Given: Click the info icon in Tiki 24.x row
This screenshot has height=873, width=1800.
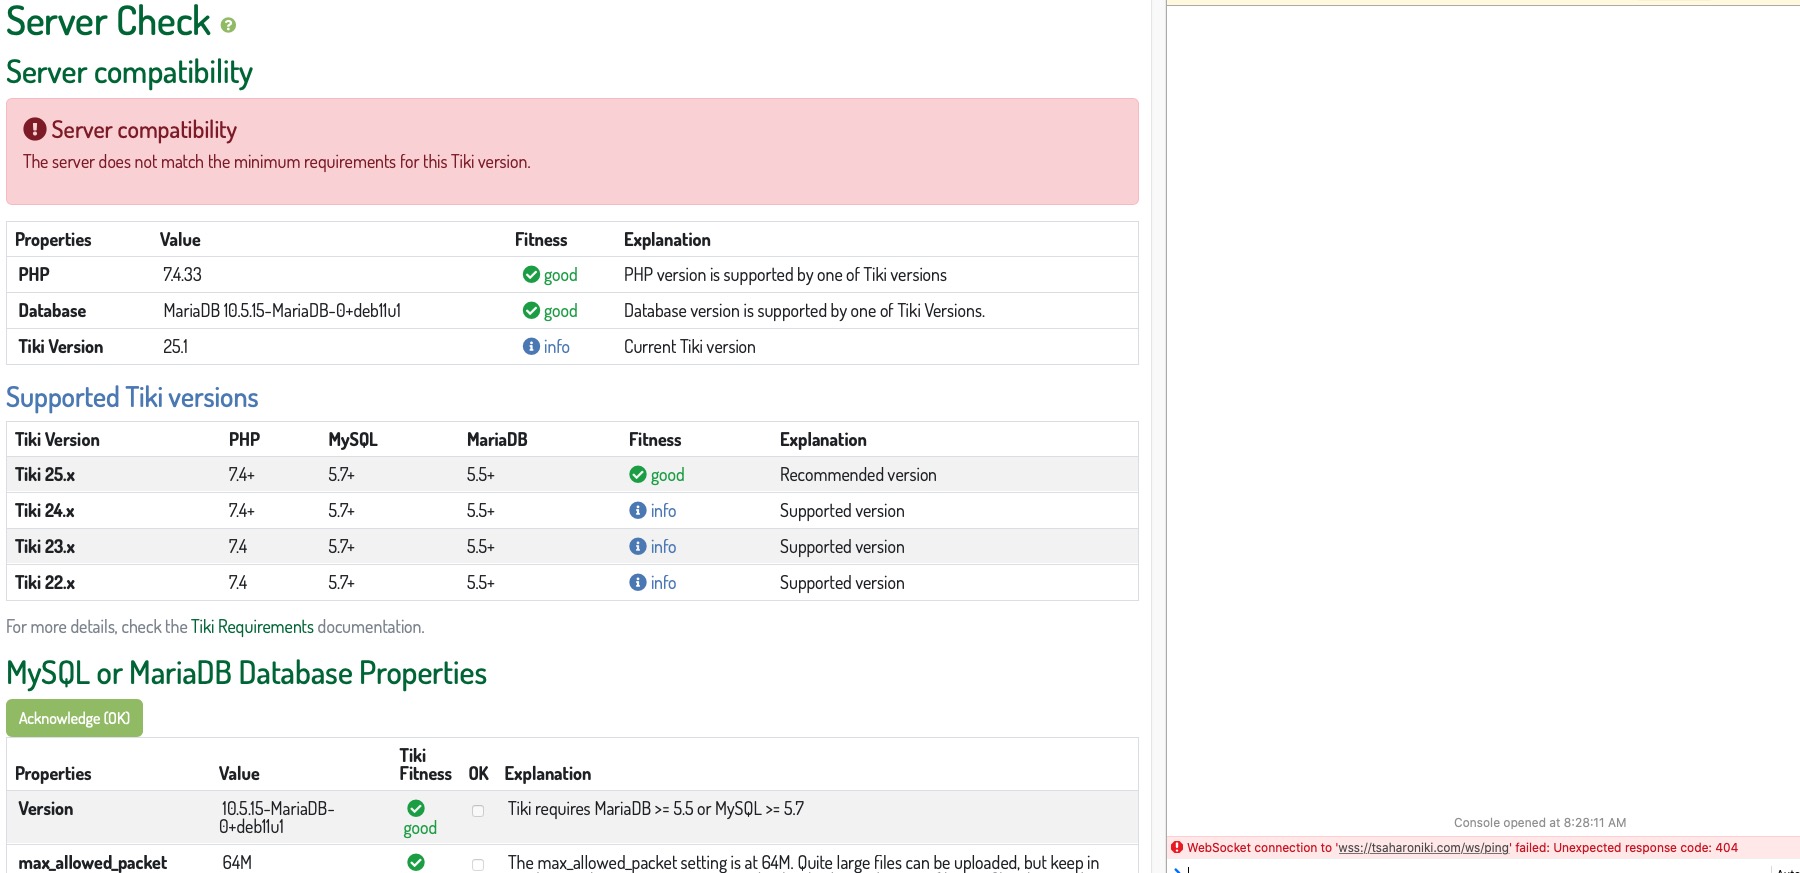Looking at the screenshot, I should pyautogui.click(x=637, y=510).
